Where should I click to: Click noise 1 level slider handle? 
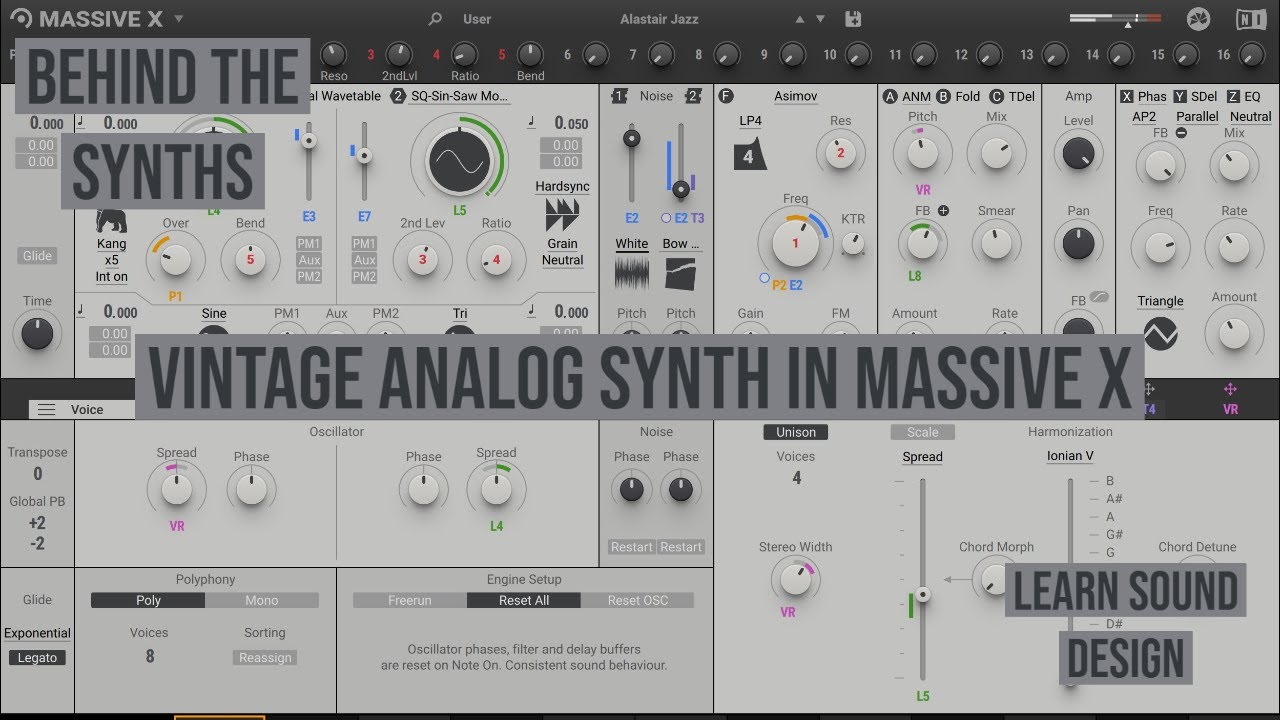coord(631,139)
